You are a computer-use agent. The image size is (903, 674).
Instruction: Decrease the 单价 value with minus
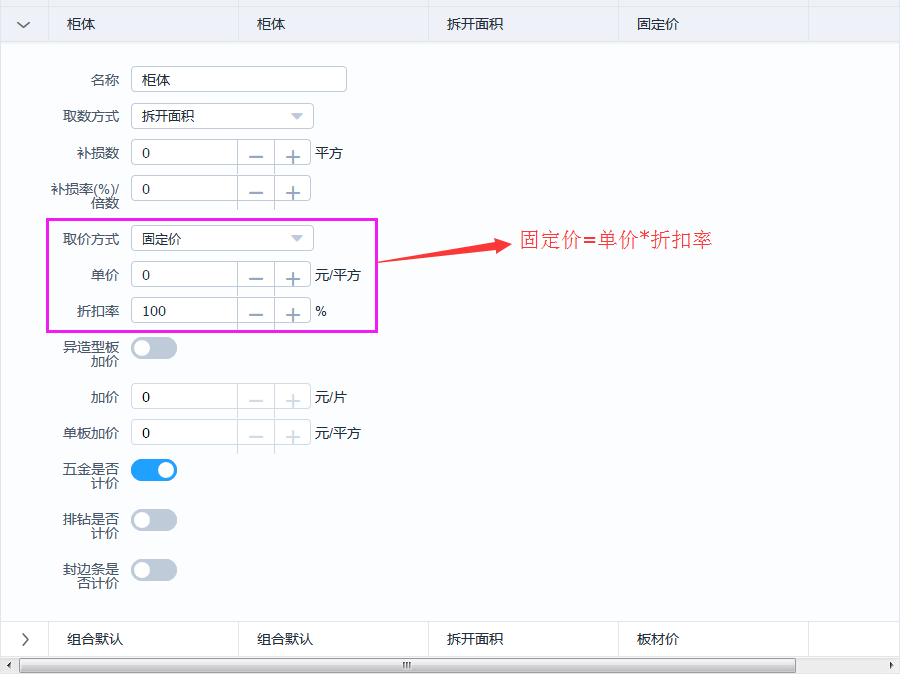[256, 276]
